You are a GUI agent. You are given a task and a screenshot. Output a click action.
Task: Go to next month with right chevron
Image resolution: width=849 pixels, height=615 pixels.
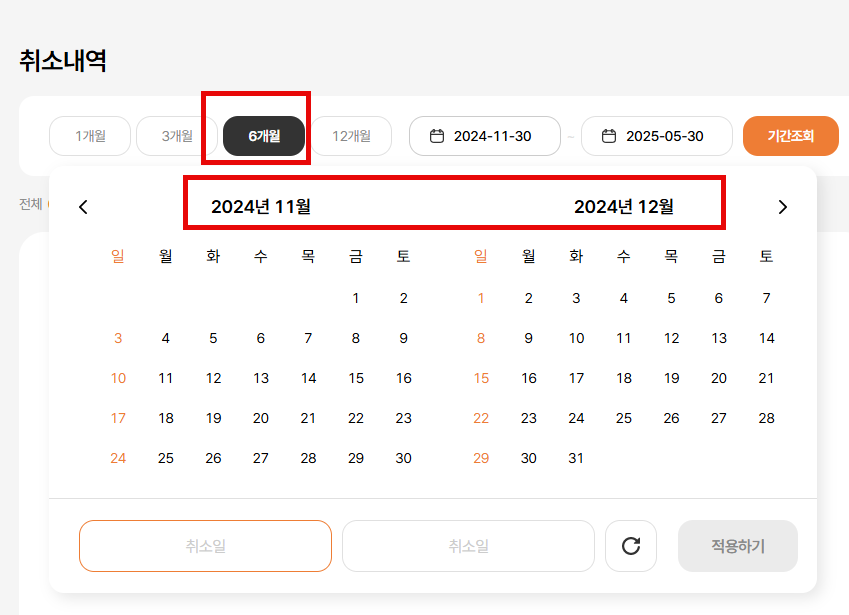click(783, 207)
